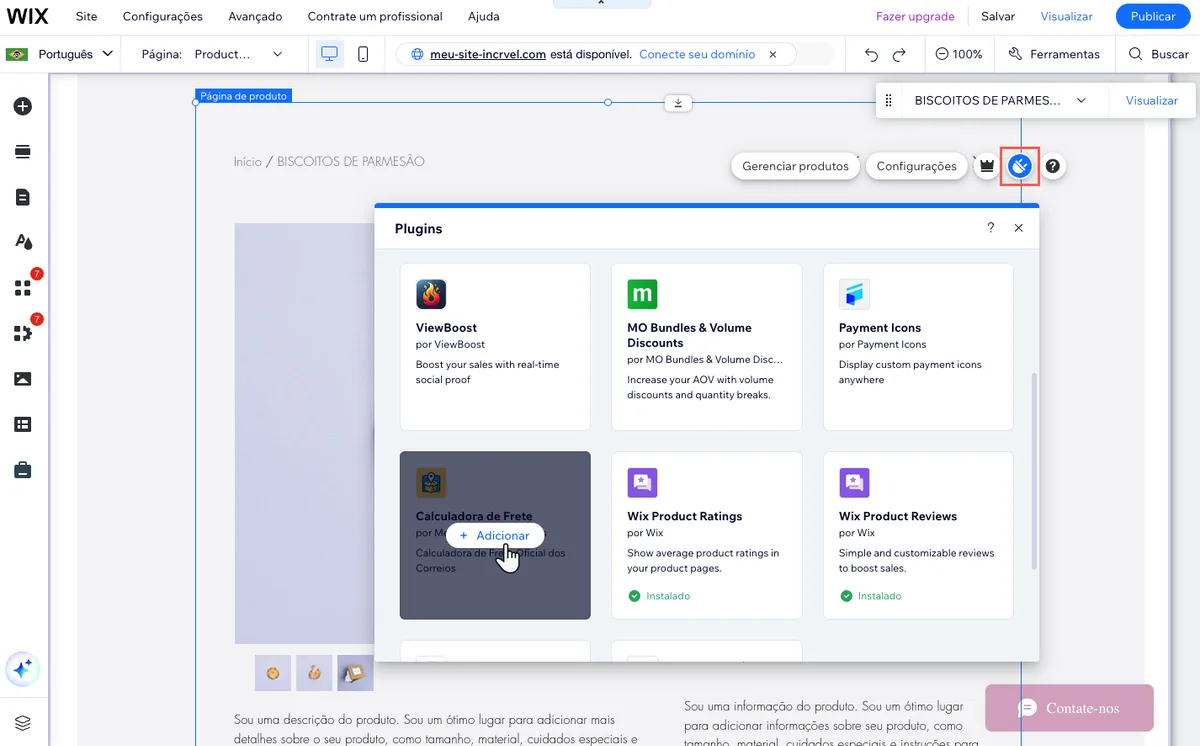Click the top center collapse handle

601,4
